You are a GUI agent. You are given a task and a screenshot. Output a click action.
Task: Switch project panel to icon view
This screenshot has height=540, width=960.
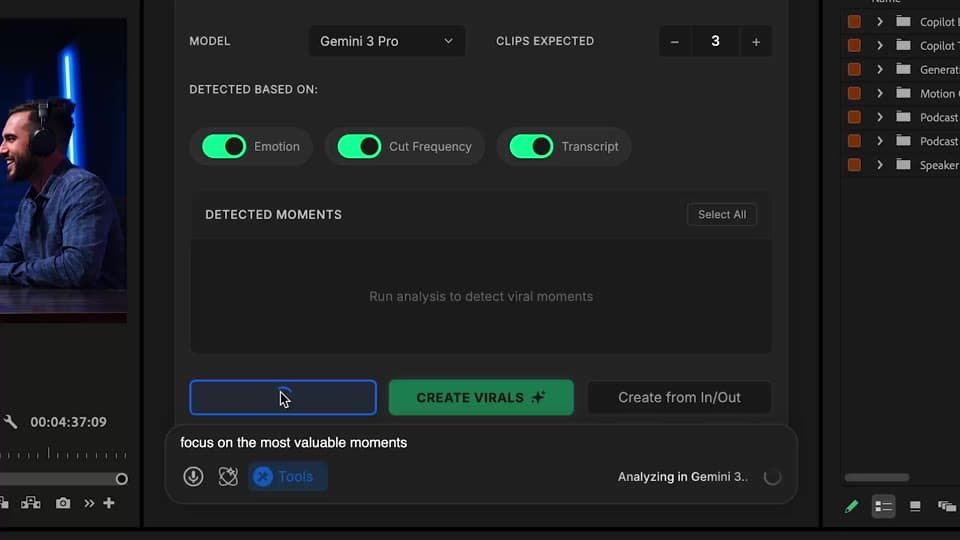click(915, 506)
